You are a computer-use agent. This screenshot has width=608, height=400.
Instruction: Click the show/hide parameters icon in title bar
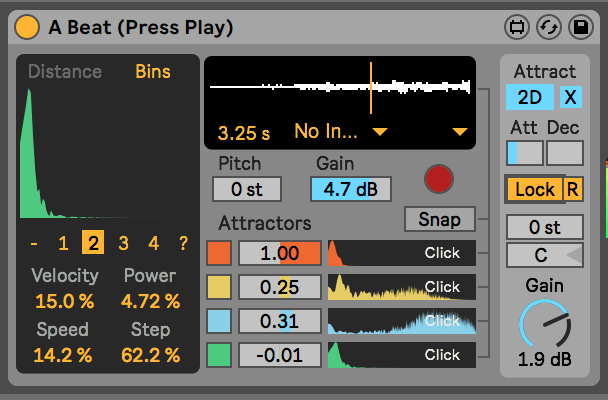coord(517,26)
